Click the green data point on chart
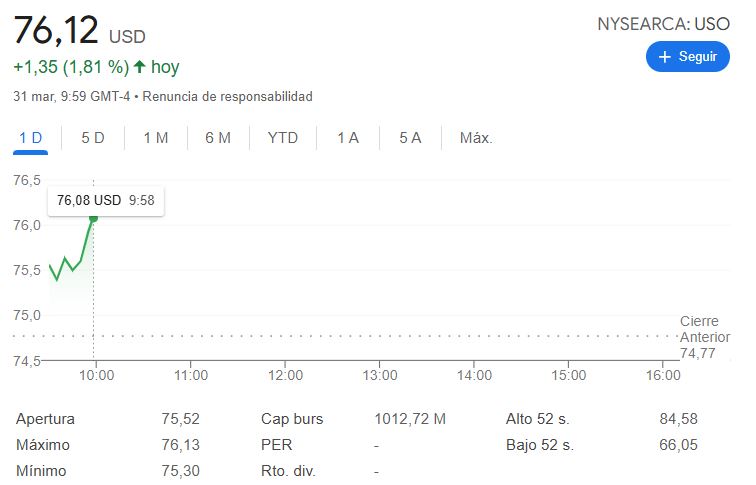This screenshot has height=485, width=756. tap(94, 218)
